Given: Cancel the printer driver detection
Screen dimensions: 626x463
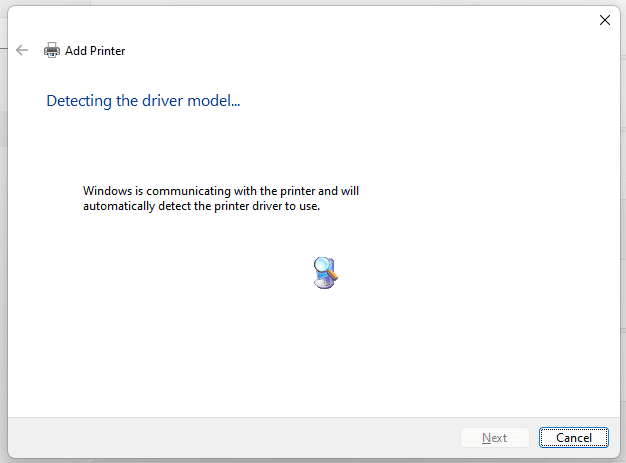Looking at the screenshot, I should 574,437.
